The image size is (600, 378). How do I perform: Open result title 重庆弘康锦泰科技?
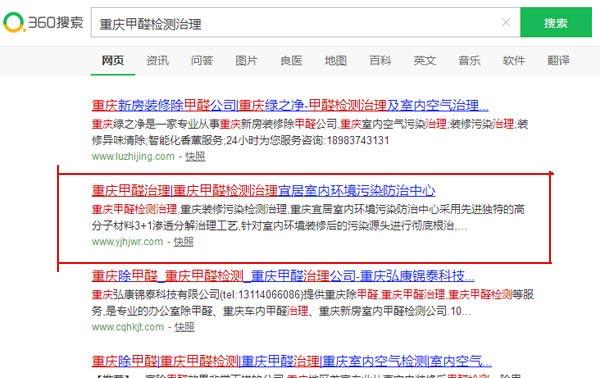click(x=283, y=276)
